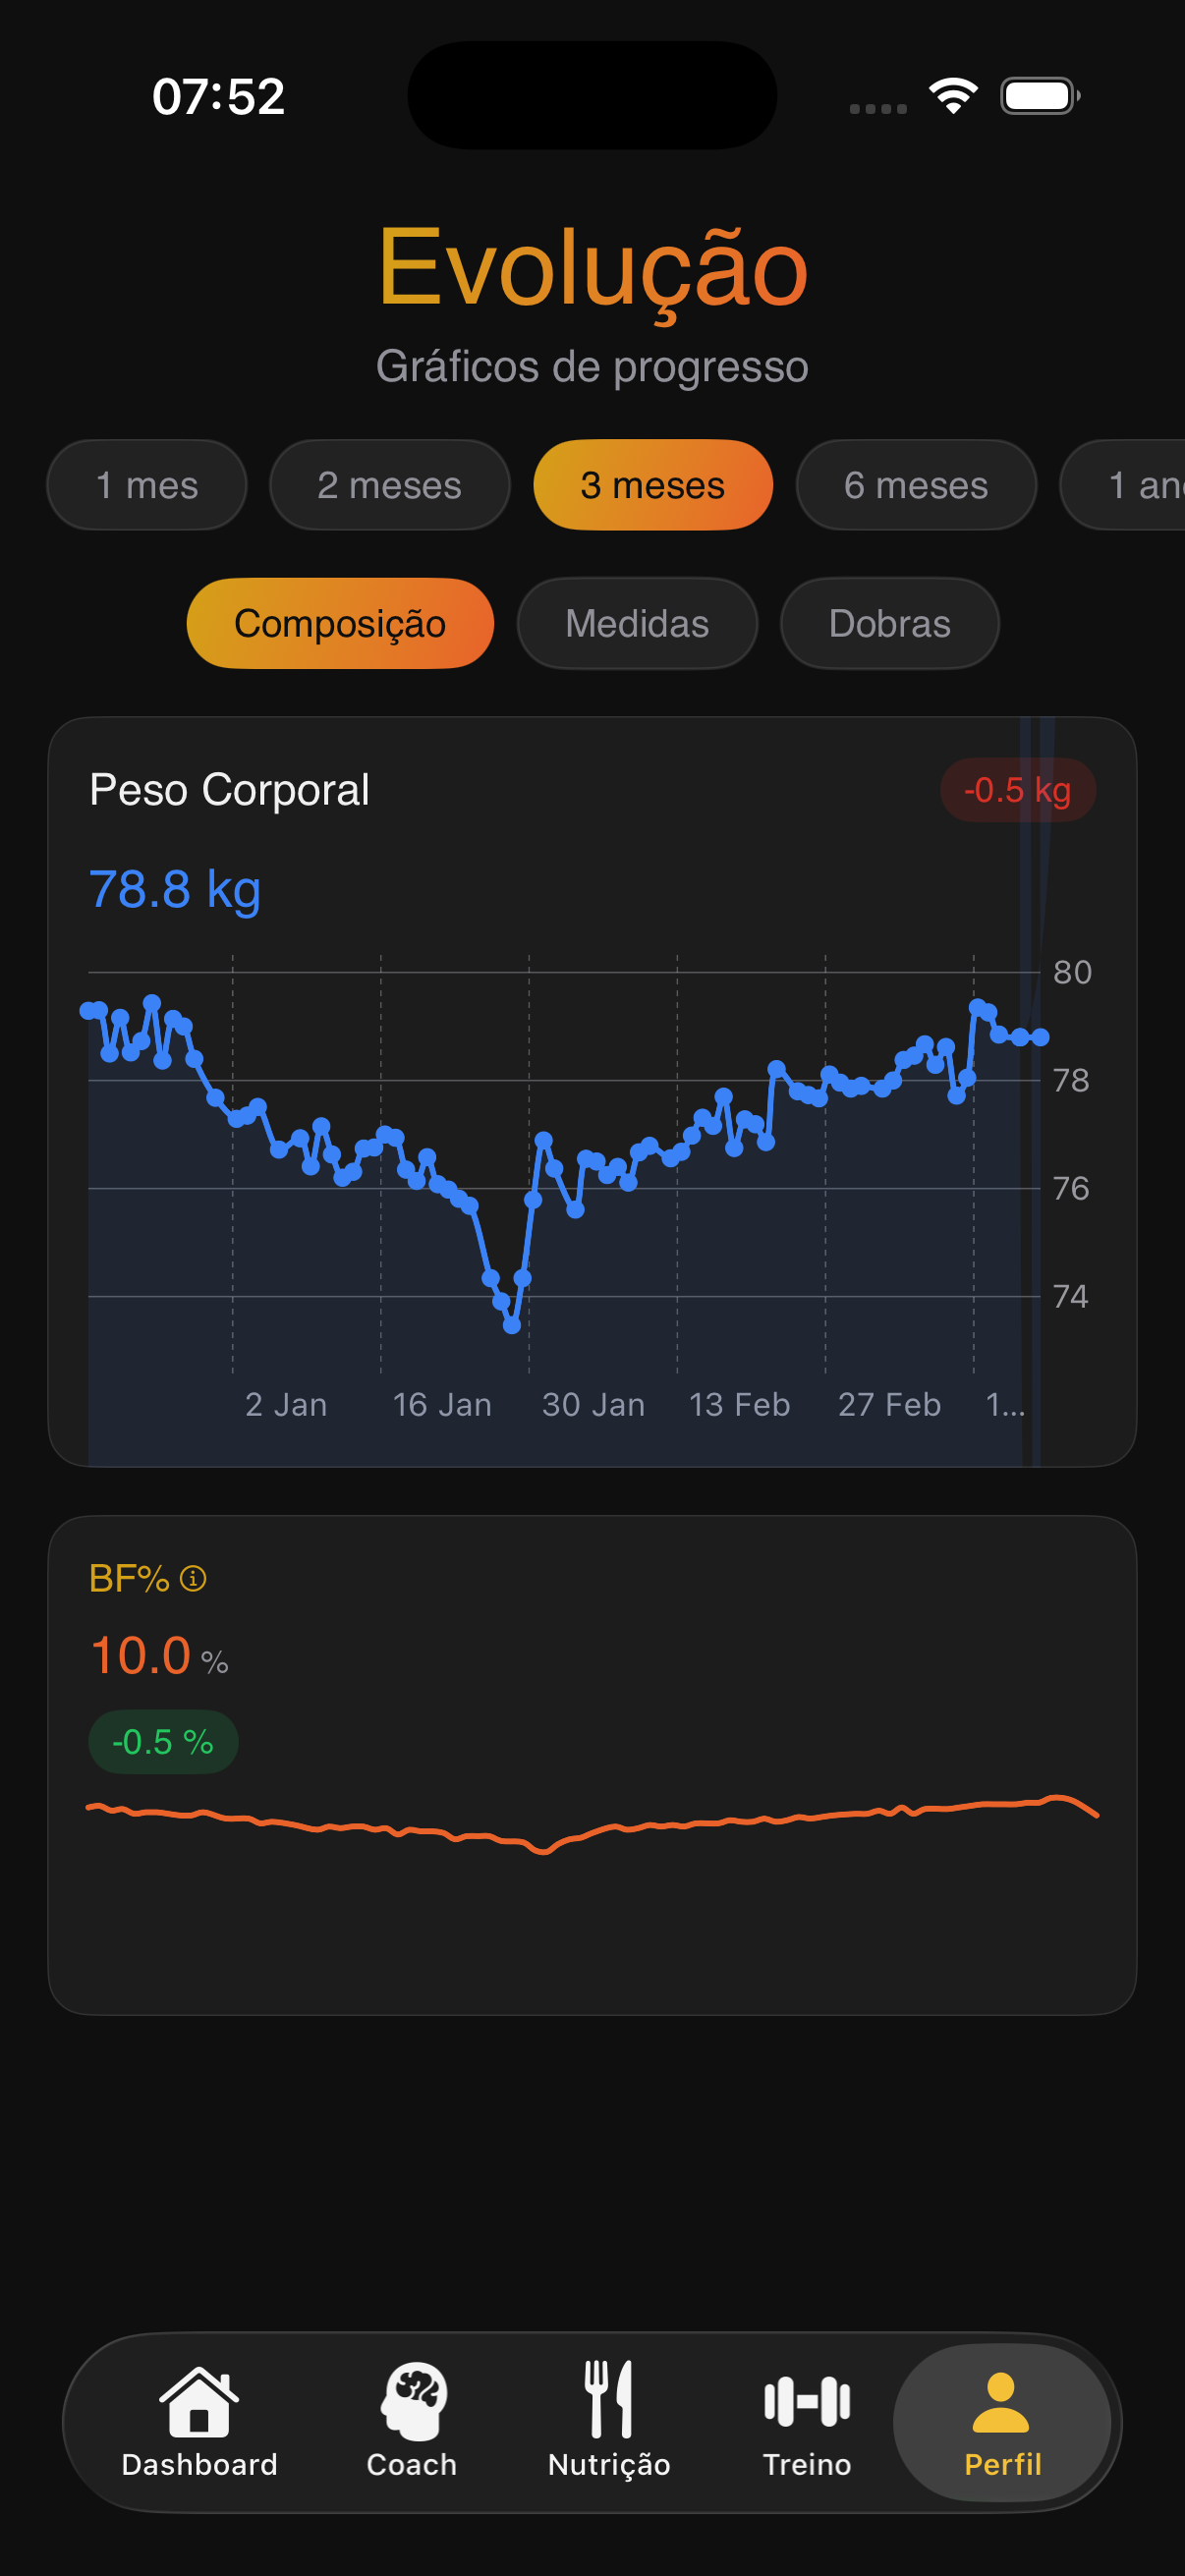Choose the 3 meses period pill
Screen dimensions: 1185x2576
point(653,485)
